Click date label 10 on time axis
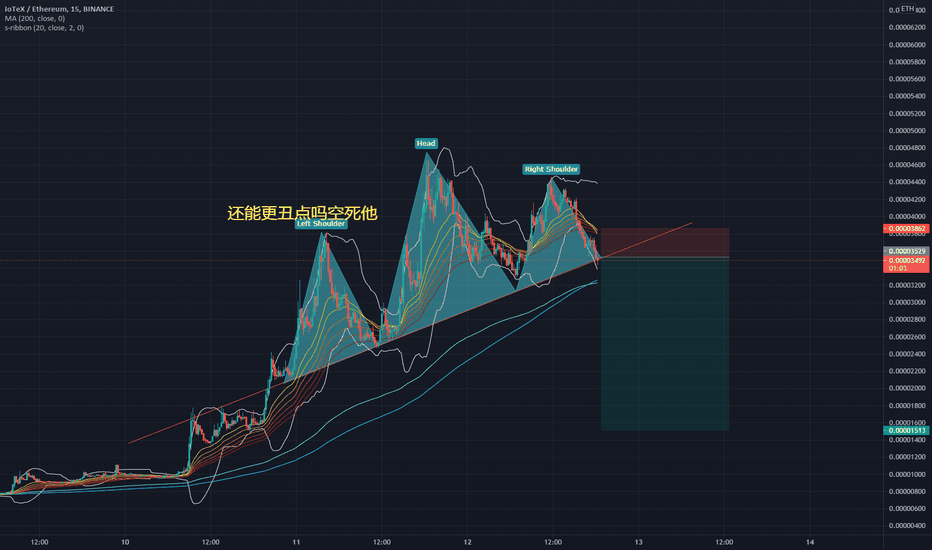This screenshot has width=932, height=550. (x=125, y=542)
